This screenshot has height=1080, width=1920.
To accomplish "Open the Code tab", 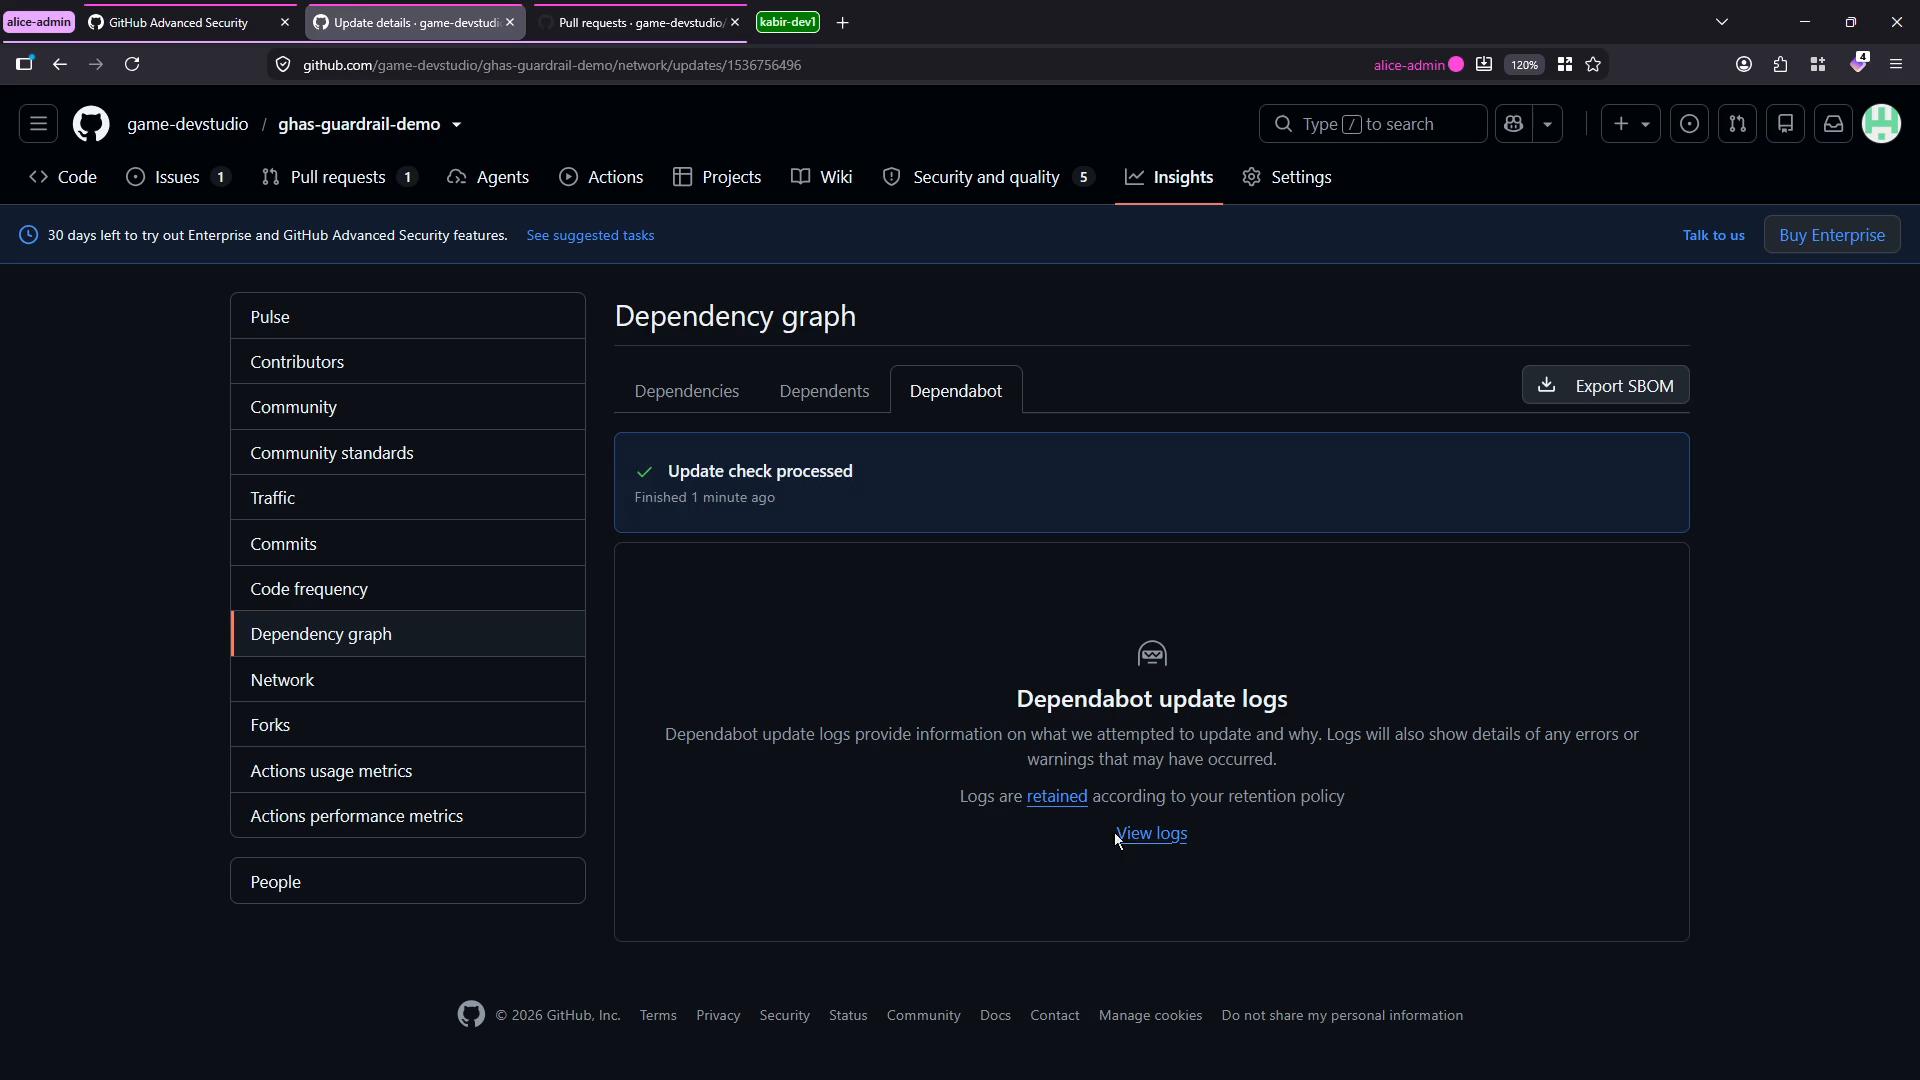I will pos(63,177).
